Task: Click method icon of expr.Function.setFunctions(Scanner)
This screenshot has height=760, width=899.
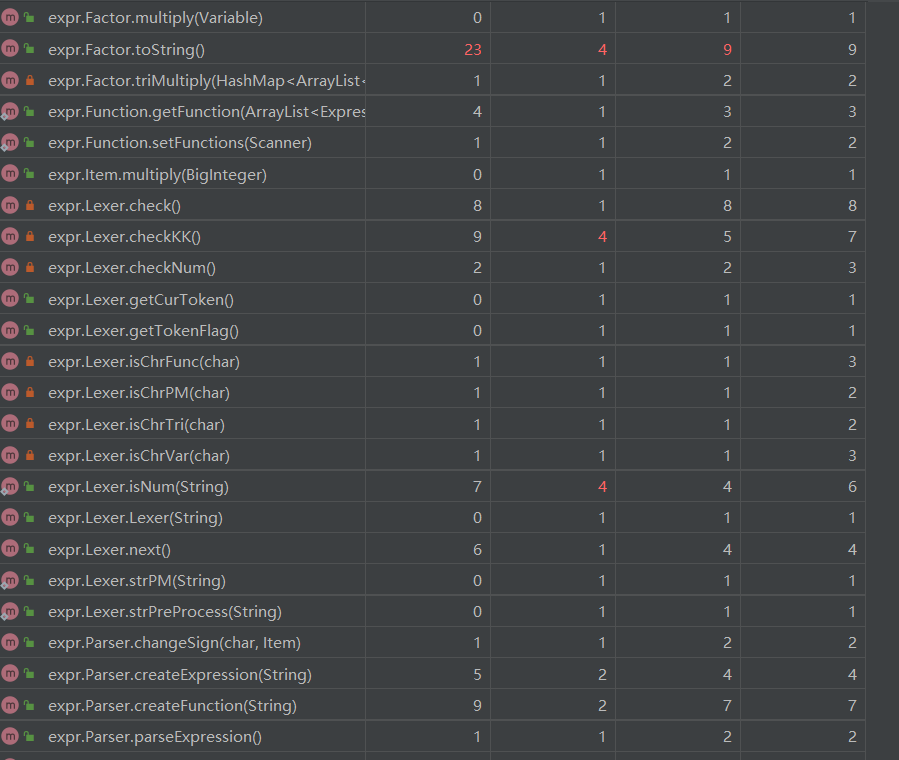Action: 10,142
